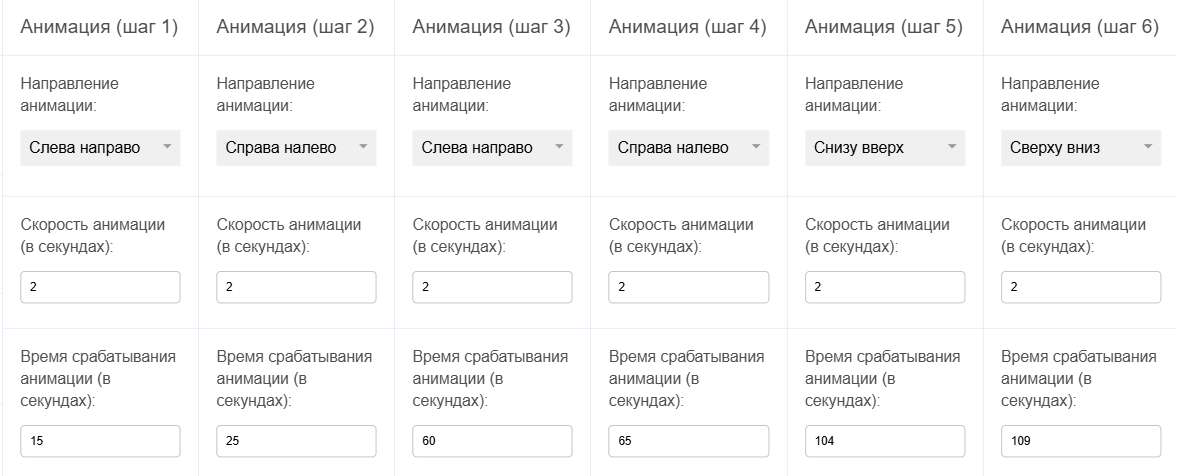Click the 'Анимация (шаг 6)' heading
Image resolution: width=1177 pixels, height=476 pixels.
tap(1079, 27)
